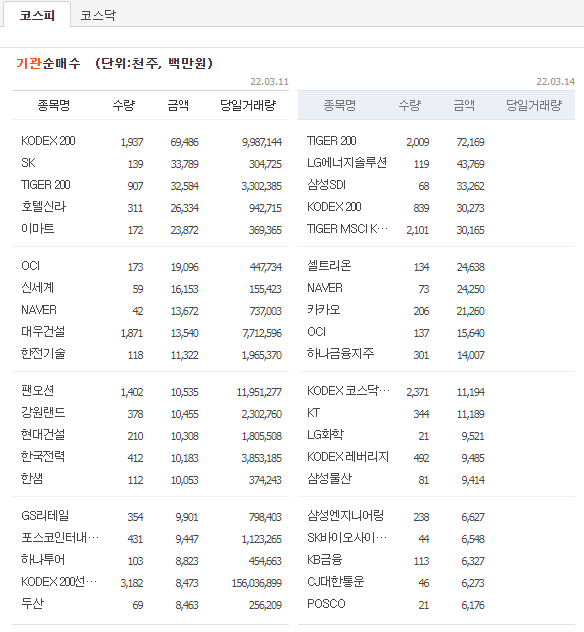Open KODEX 200 in the 22.03.14 list
The image size is (584, 632).
(x=334, y=207)
